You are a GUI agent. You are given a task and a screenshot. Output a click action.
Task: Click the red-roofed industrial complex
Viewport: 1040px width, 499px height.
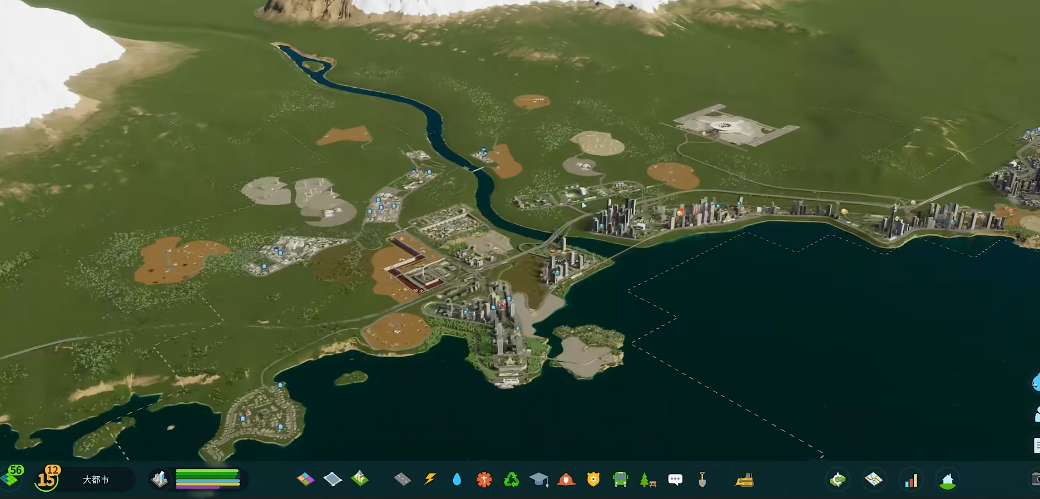pyautogui.click(x=417, y=265)
